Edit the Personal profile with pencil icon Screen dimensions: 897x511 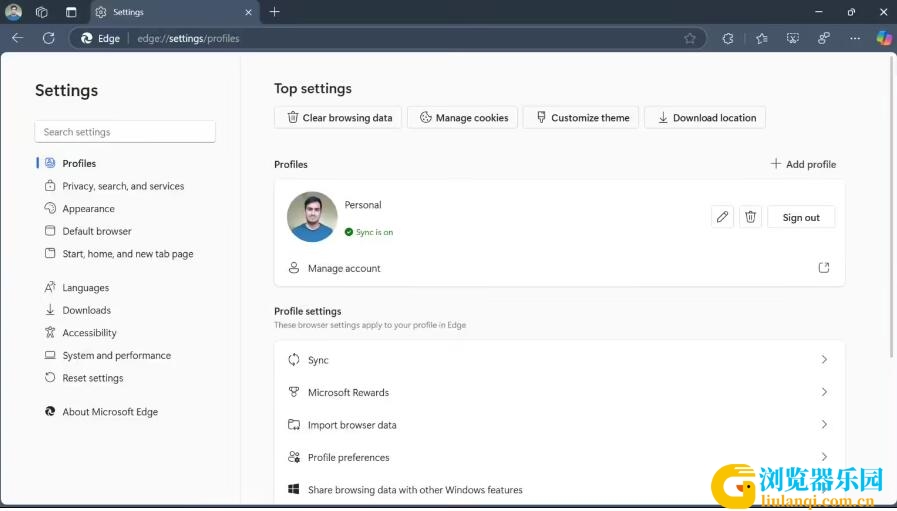(x=722, y=217)
